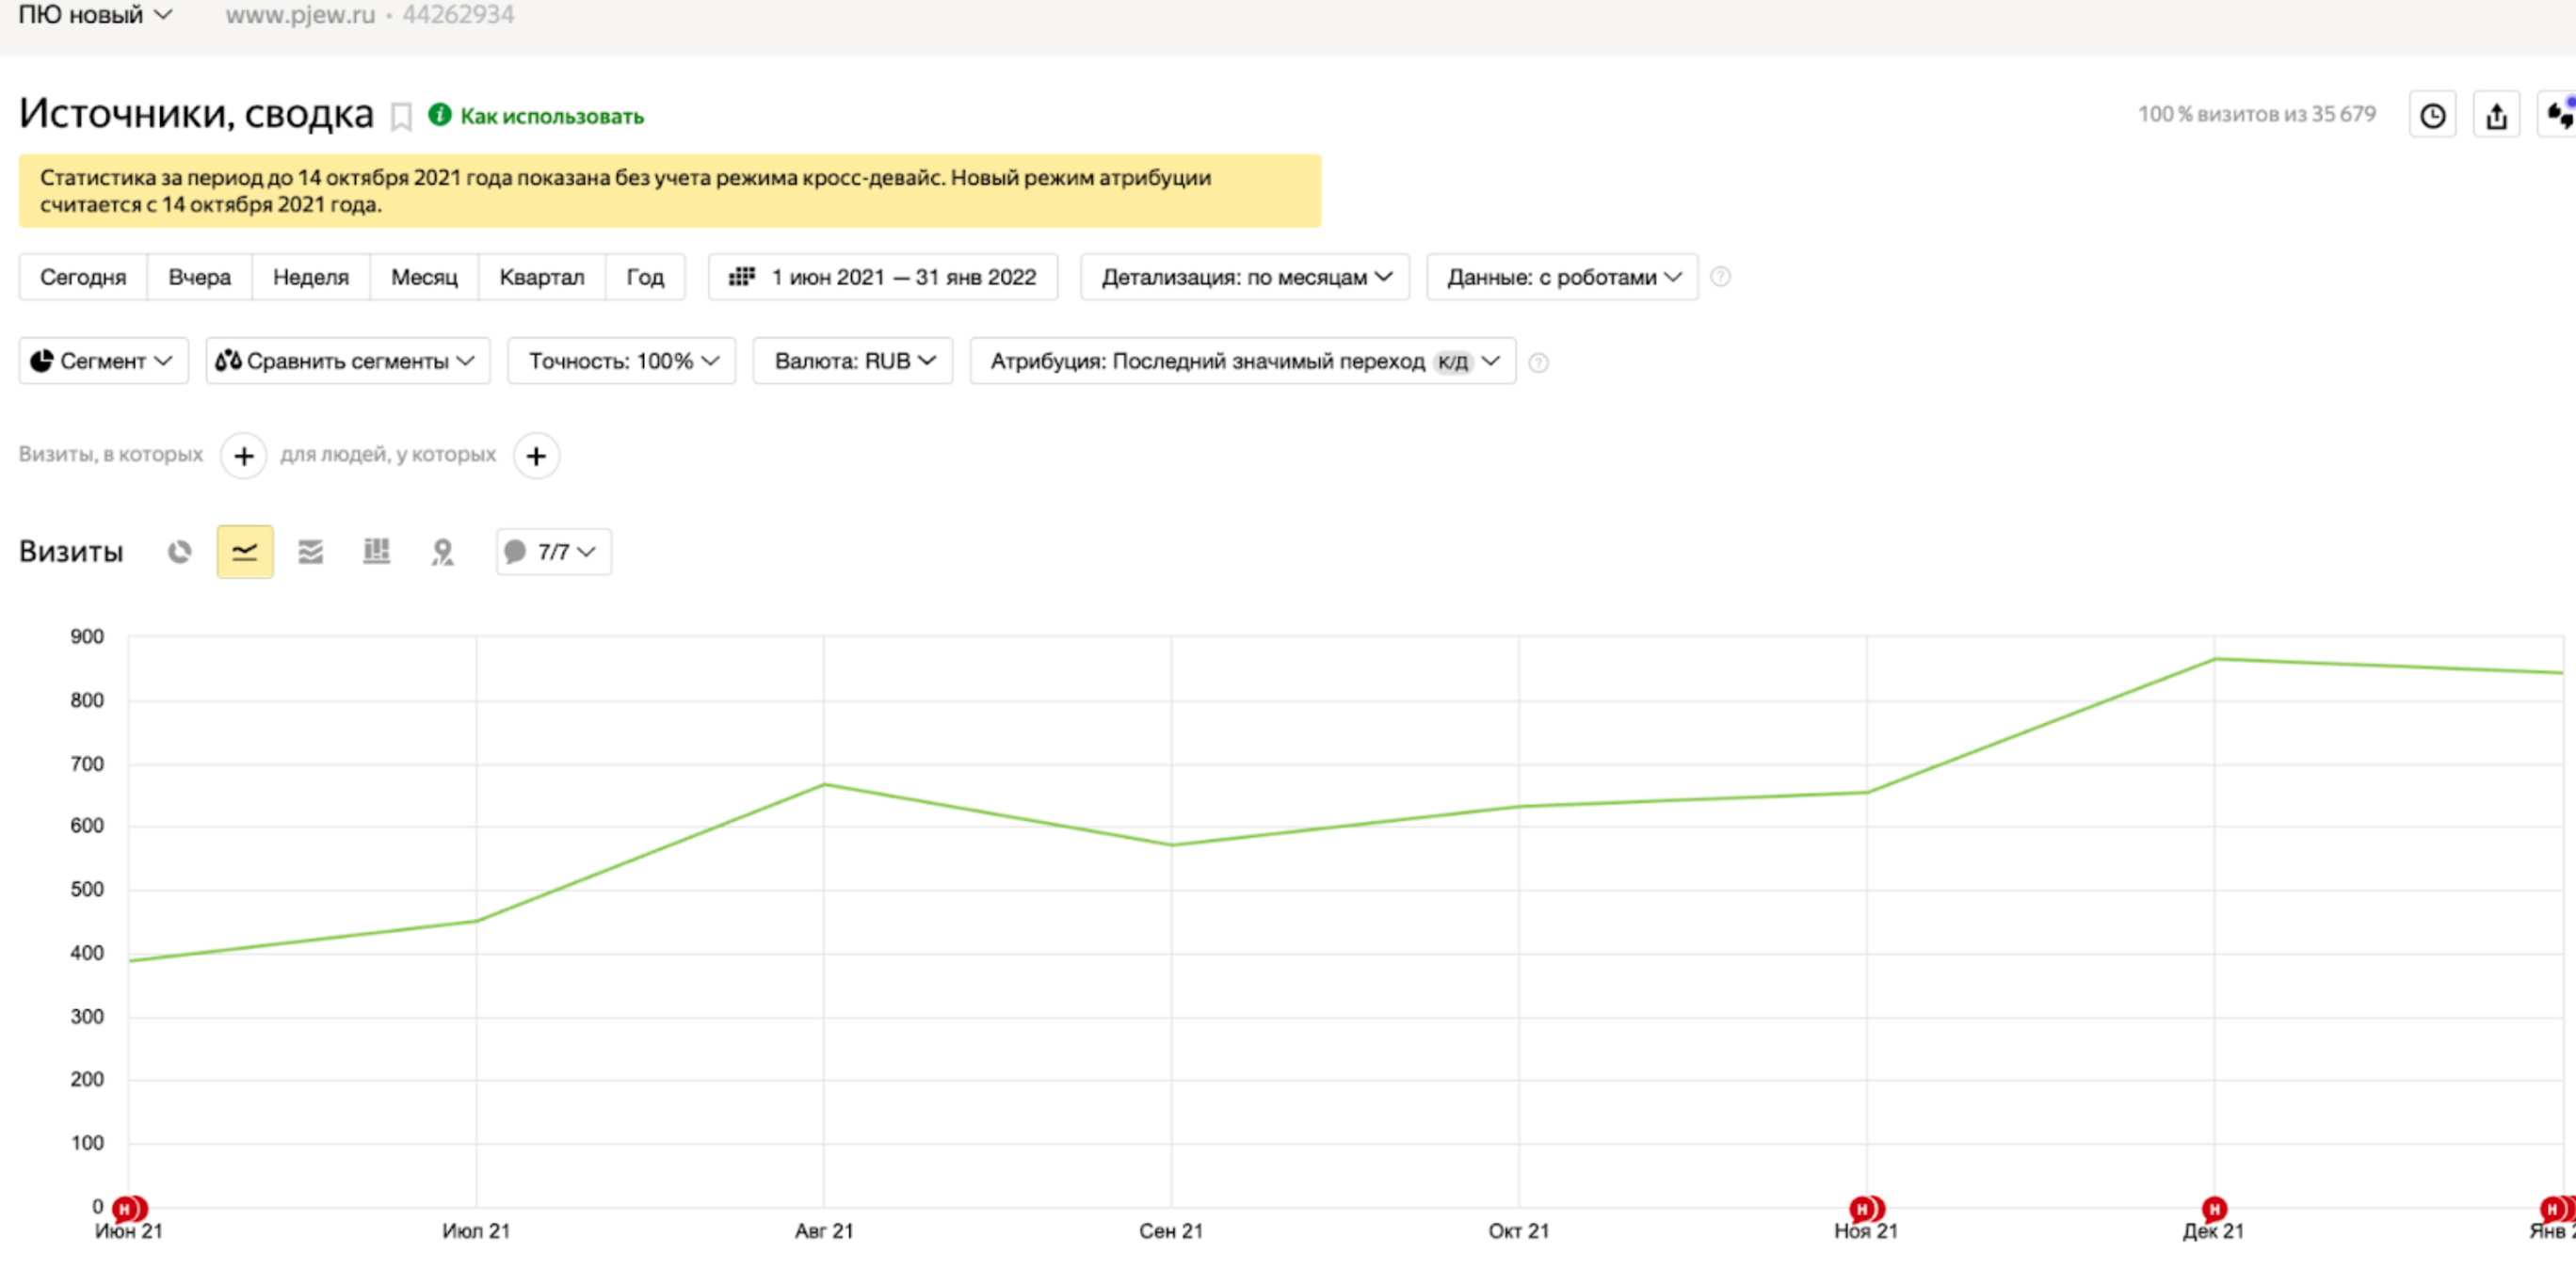Switch to stacked area chart icon
The height and width of the screenshot is (1286, 2576).
coord(311,552)
